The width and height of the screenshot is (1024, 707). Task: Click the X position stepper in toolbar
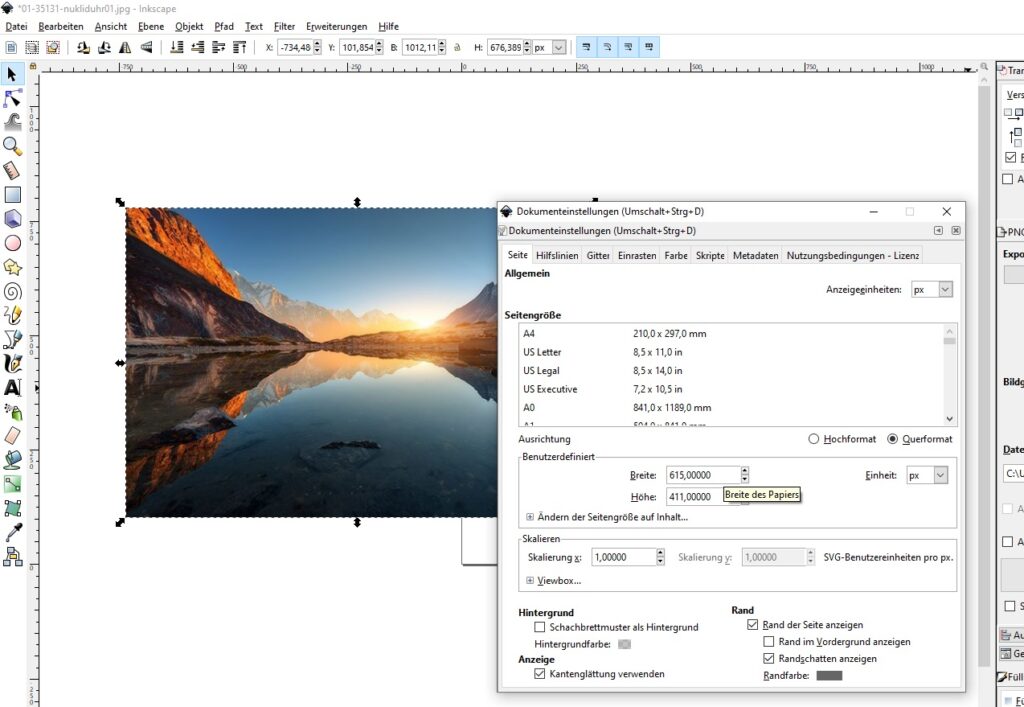[x=317, y=47]
